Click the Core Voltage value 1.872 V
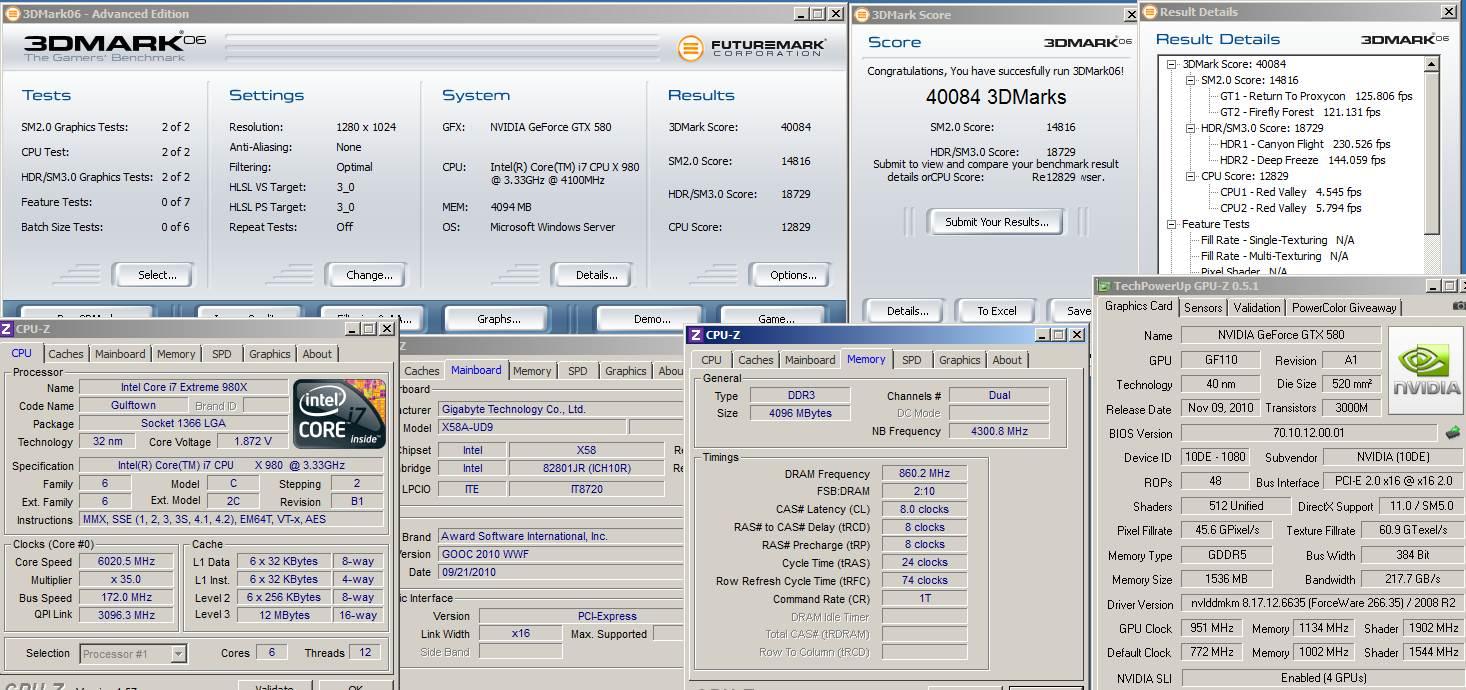Viewport: 1466px width, 690px height. point(253,441)
